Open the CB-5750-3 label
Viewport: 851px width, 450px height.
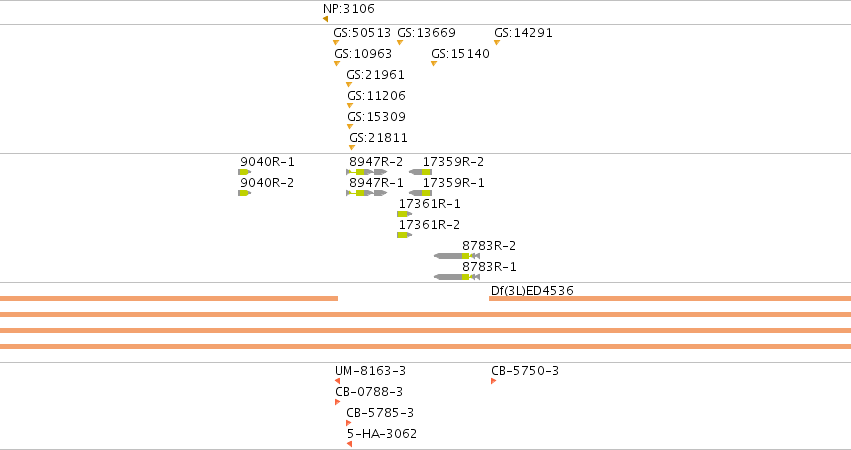525,371
